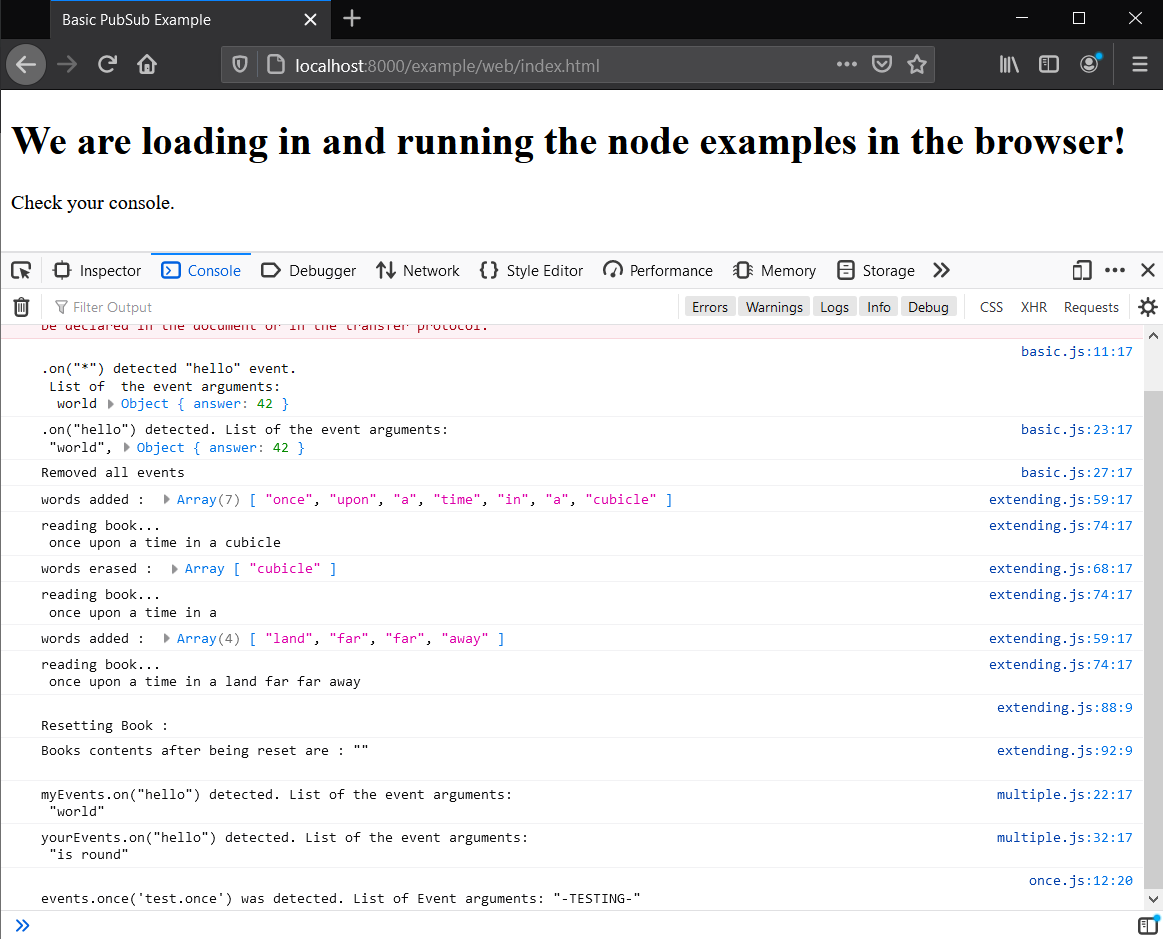Toggle the Info filter
The width and height of the screenshot is (1163, 939).
(x=878, y=307)
